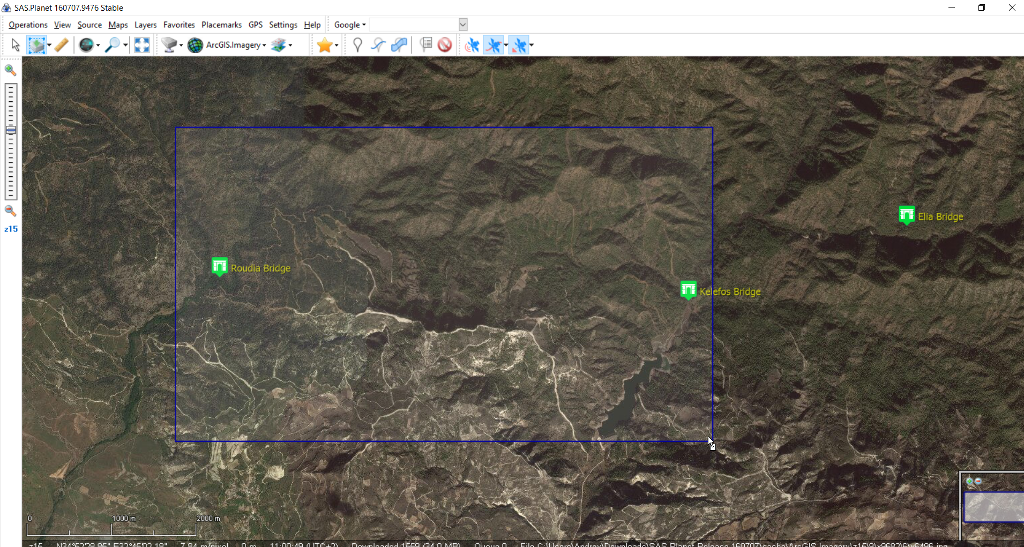Click the source cache disk icon

point(169,45)
